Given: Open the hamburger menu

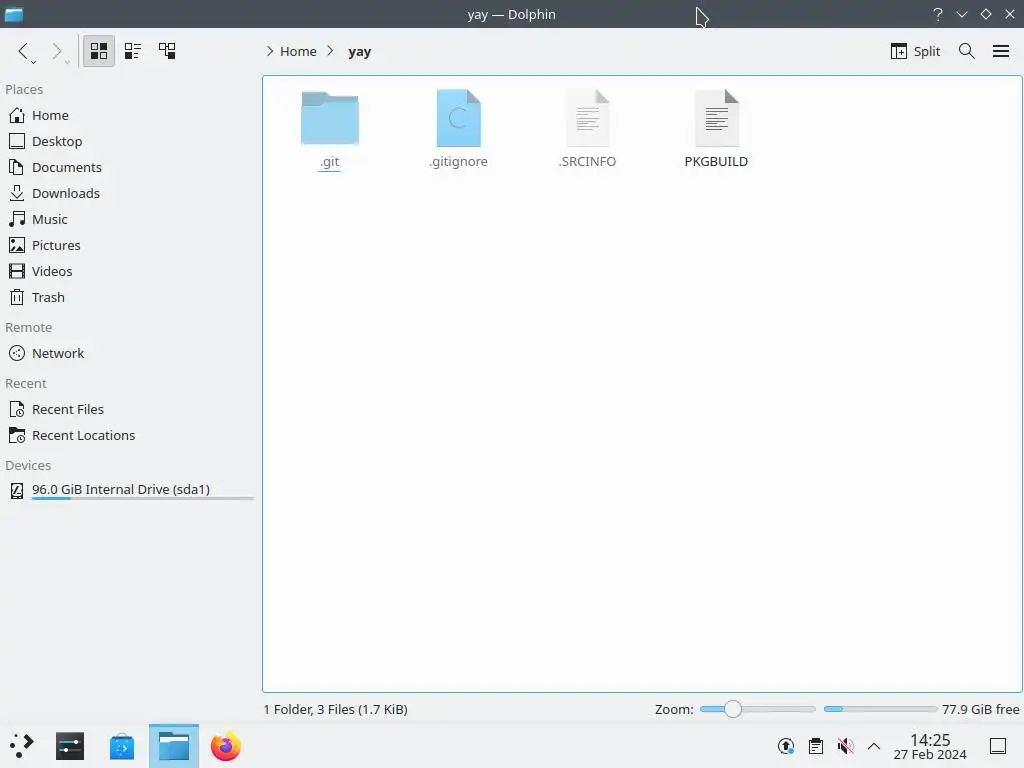Looking at the screenshot, I should 1000,51.
